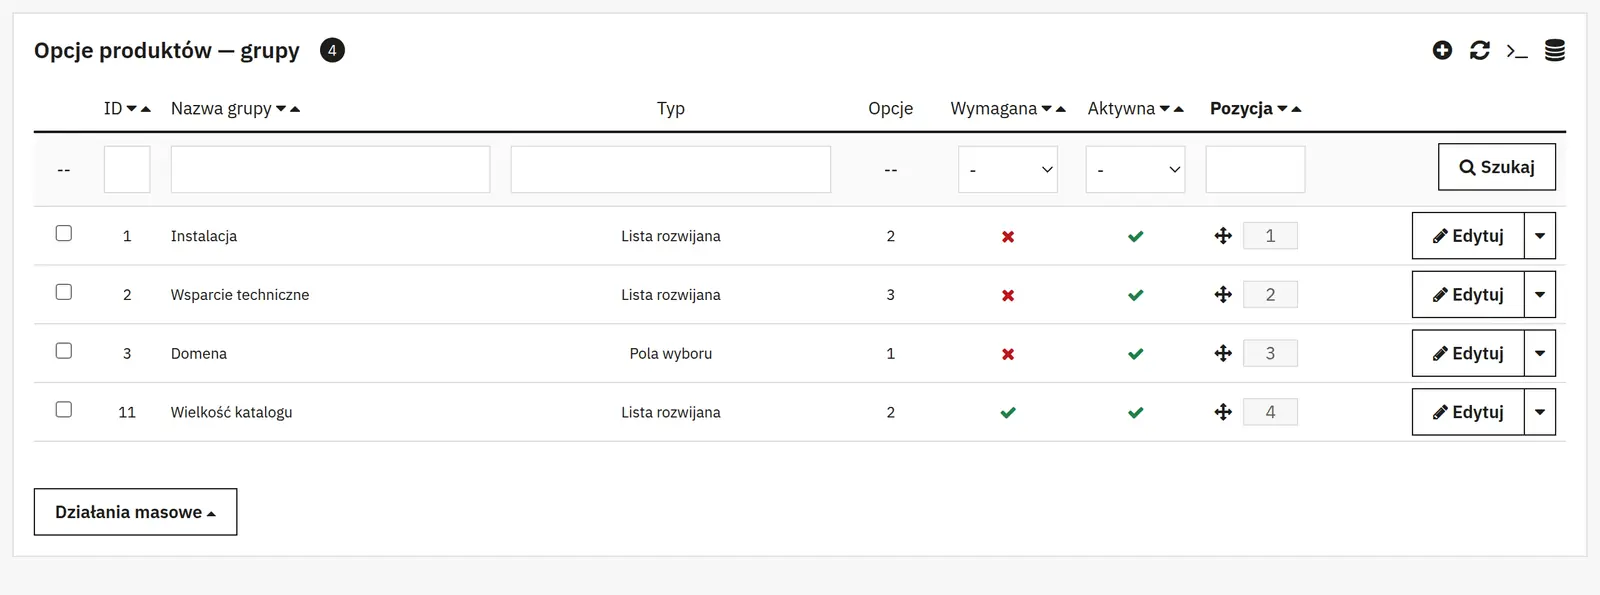Click Edytuj for Wsparcie techniczne
The image size is (1600, 595).
coord(1468,295)
